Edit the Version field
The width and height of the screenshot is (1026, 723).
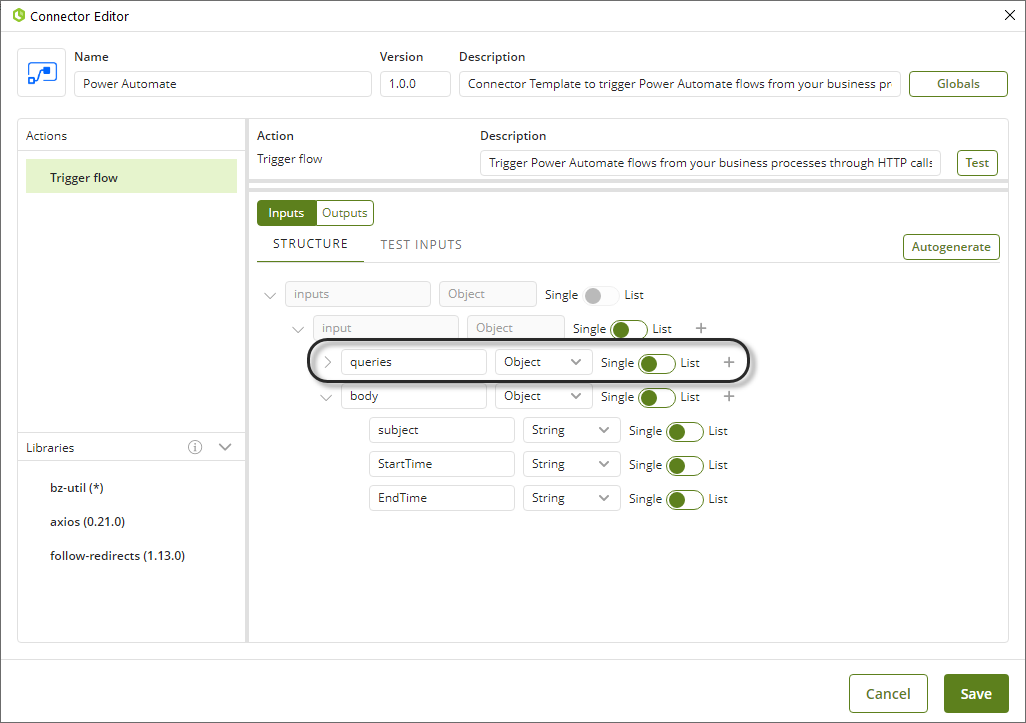[x=416, y=84]
